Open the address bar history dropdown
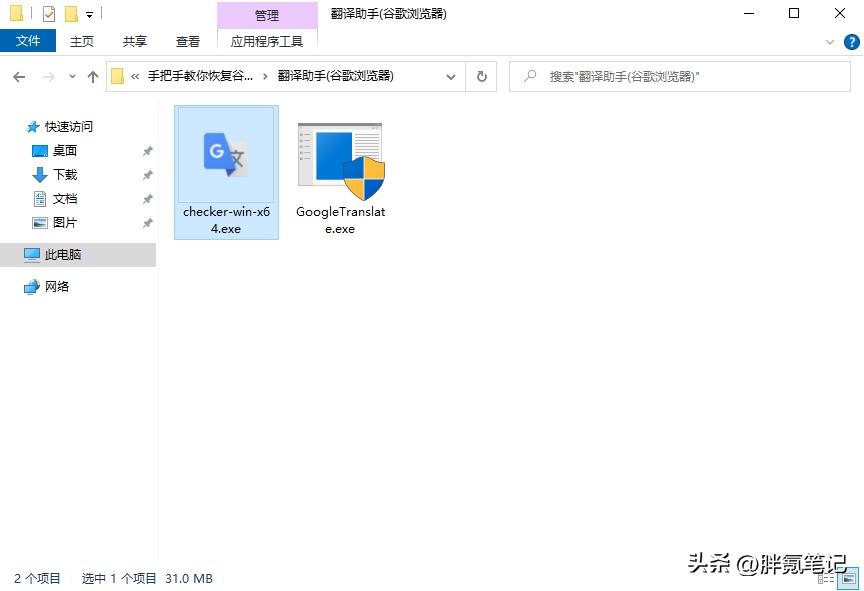Screen dimensions: 864x591 [450, 76]
